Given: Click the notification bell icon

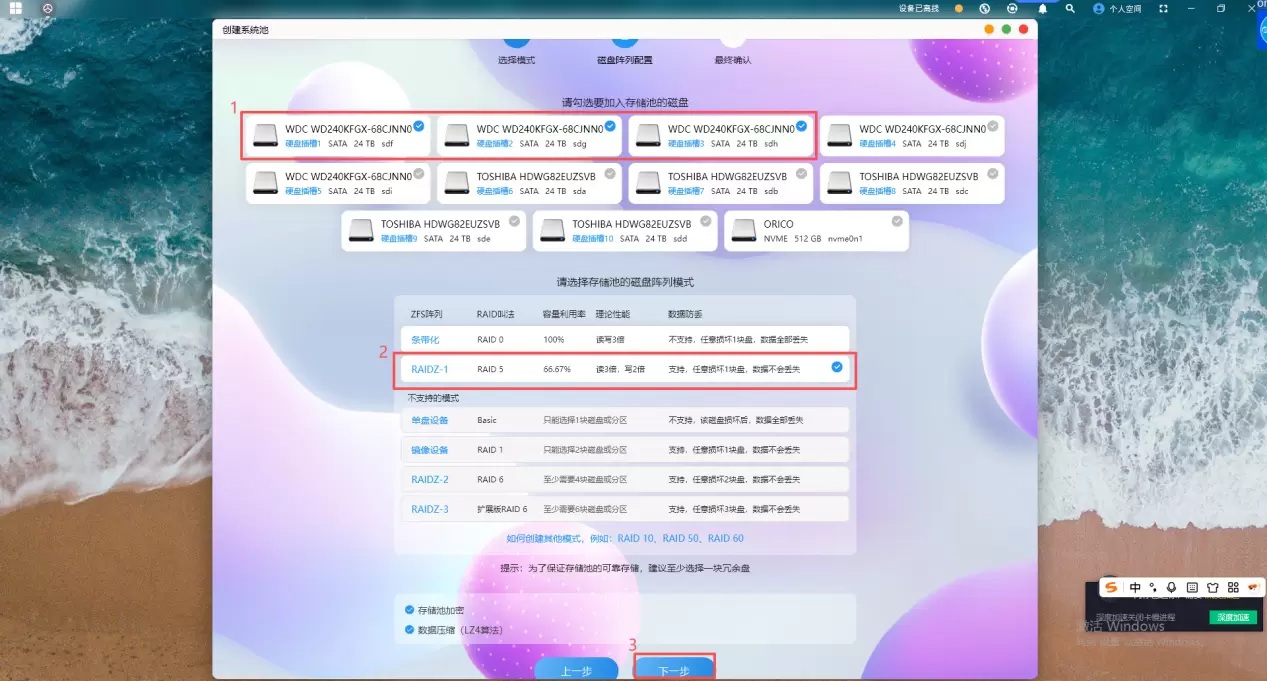Looking at the screenshot, I should click(1042, 8).
